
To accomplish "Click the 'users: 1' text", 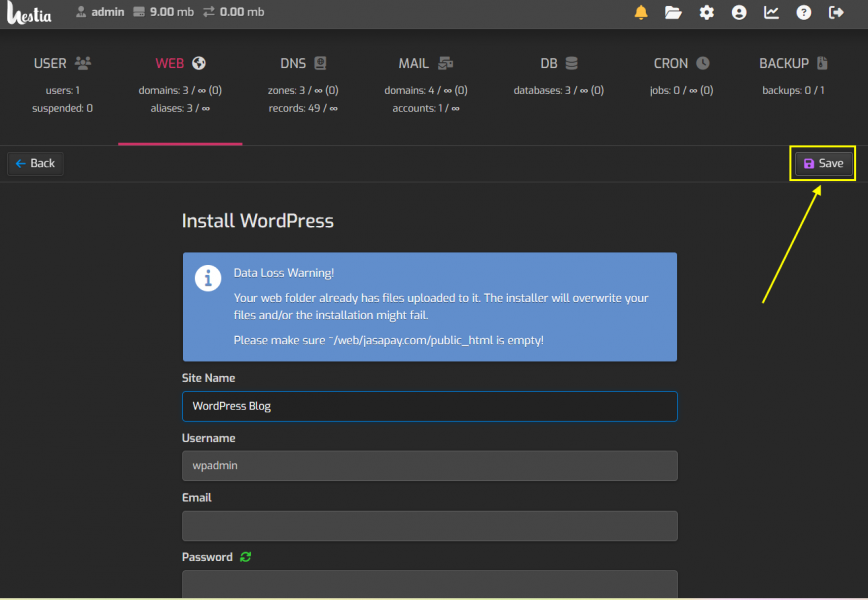I will coord(63,90).
